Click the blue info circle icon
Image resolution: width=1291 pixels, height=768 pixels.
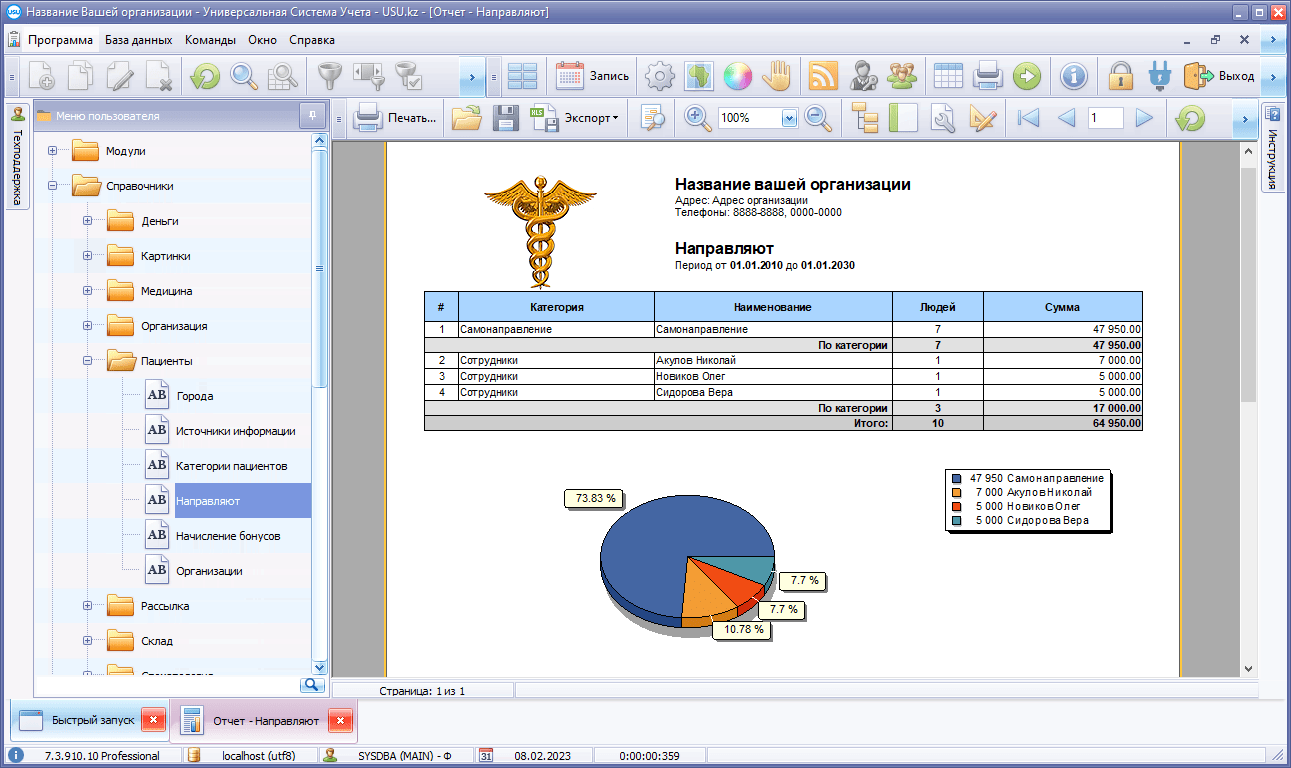[1074, 76]
